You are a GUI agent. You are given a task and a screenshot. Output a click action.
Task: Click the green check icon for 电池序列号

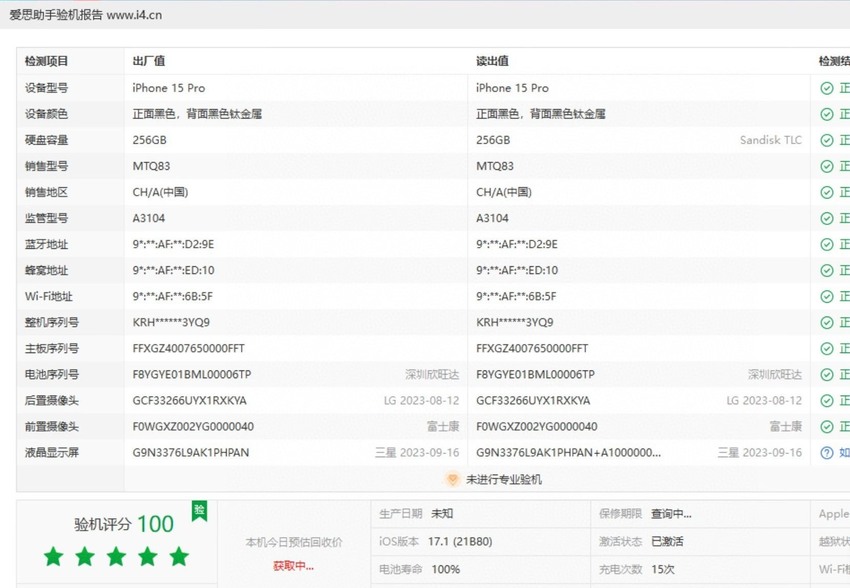coord(827,374)
